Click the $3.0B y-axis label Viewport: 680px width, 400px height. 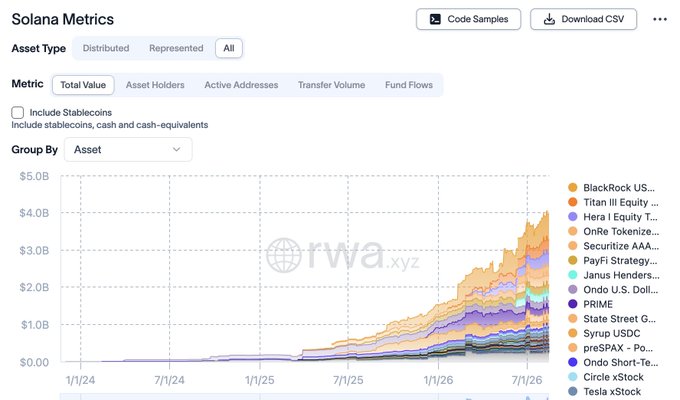34,250
